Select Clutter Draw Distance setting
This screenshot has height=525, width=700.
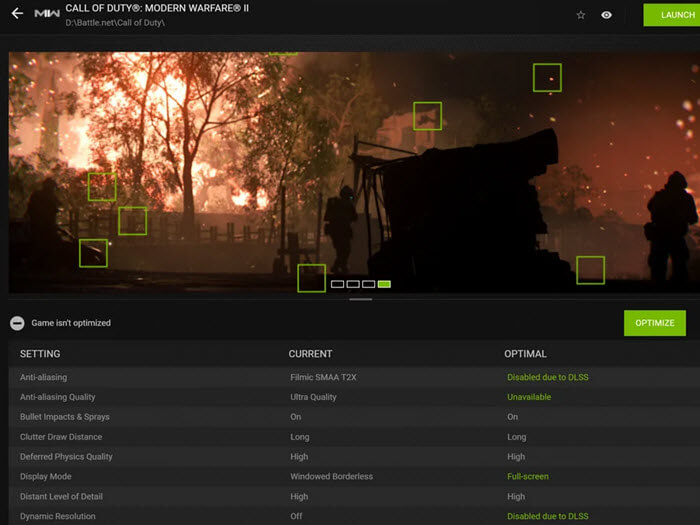pos(354,437)
